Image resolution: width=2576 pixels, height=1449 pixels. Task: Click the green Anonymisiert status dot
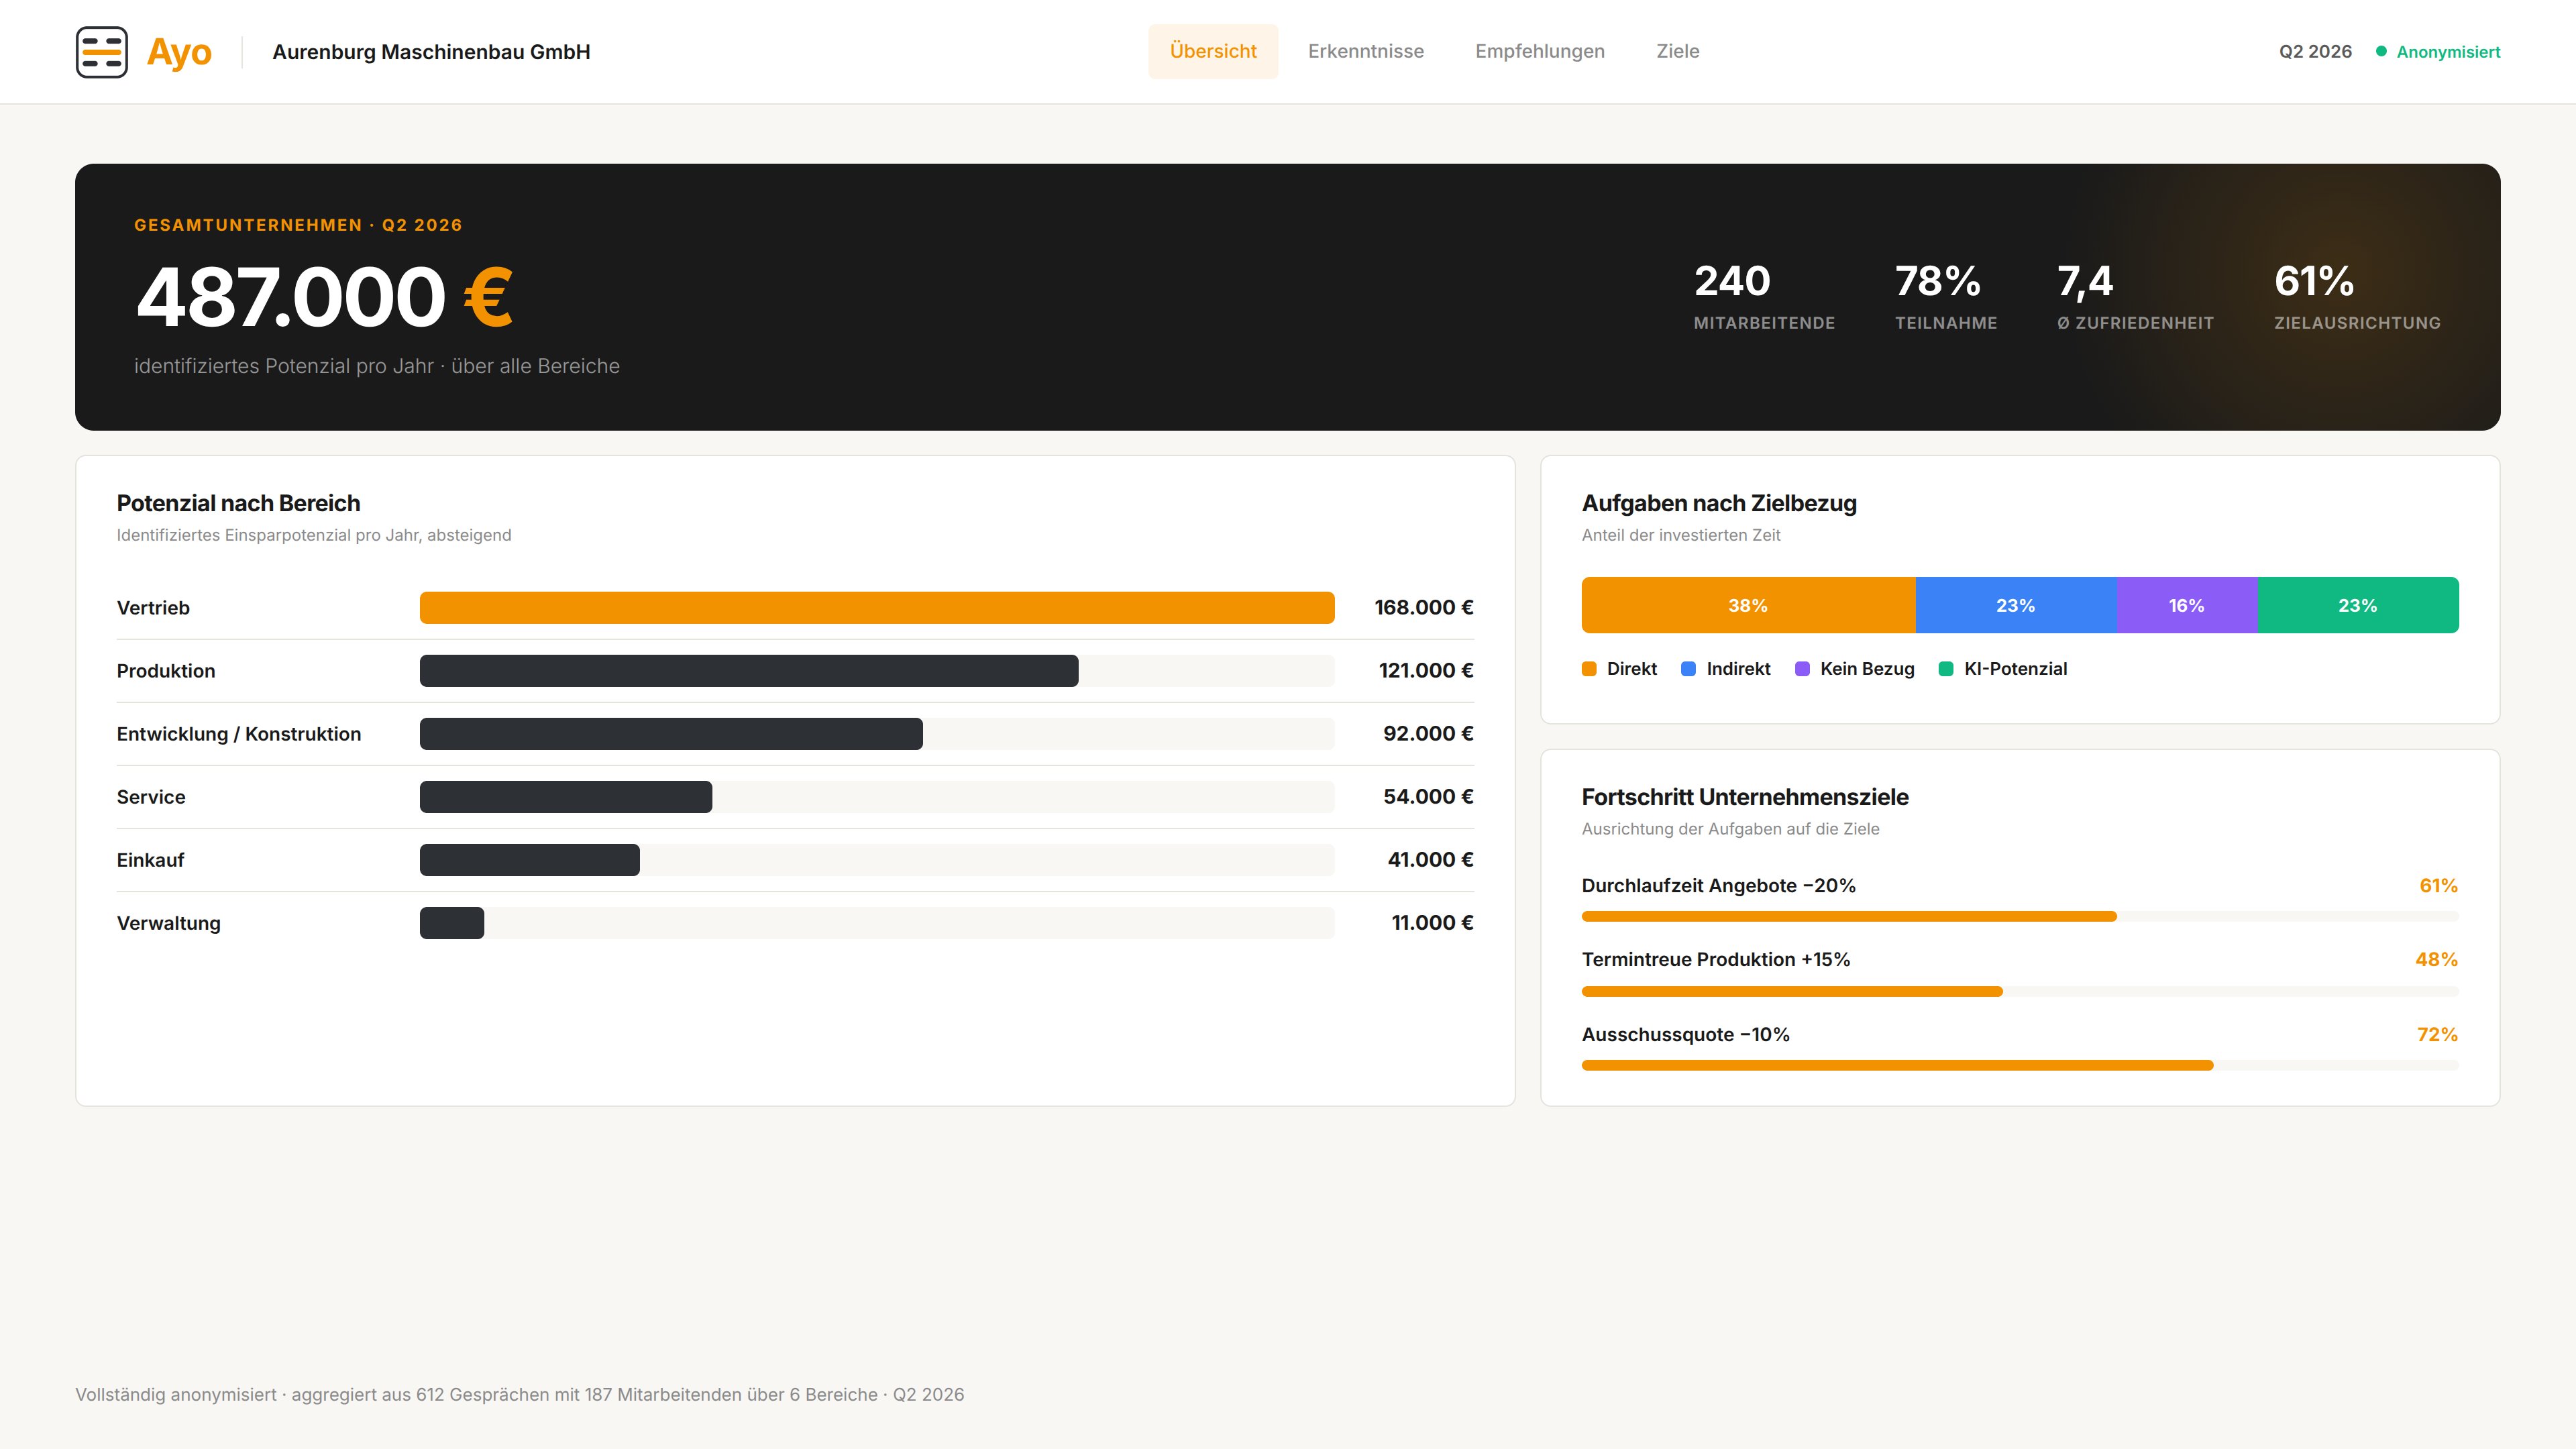pos(2381,51)
